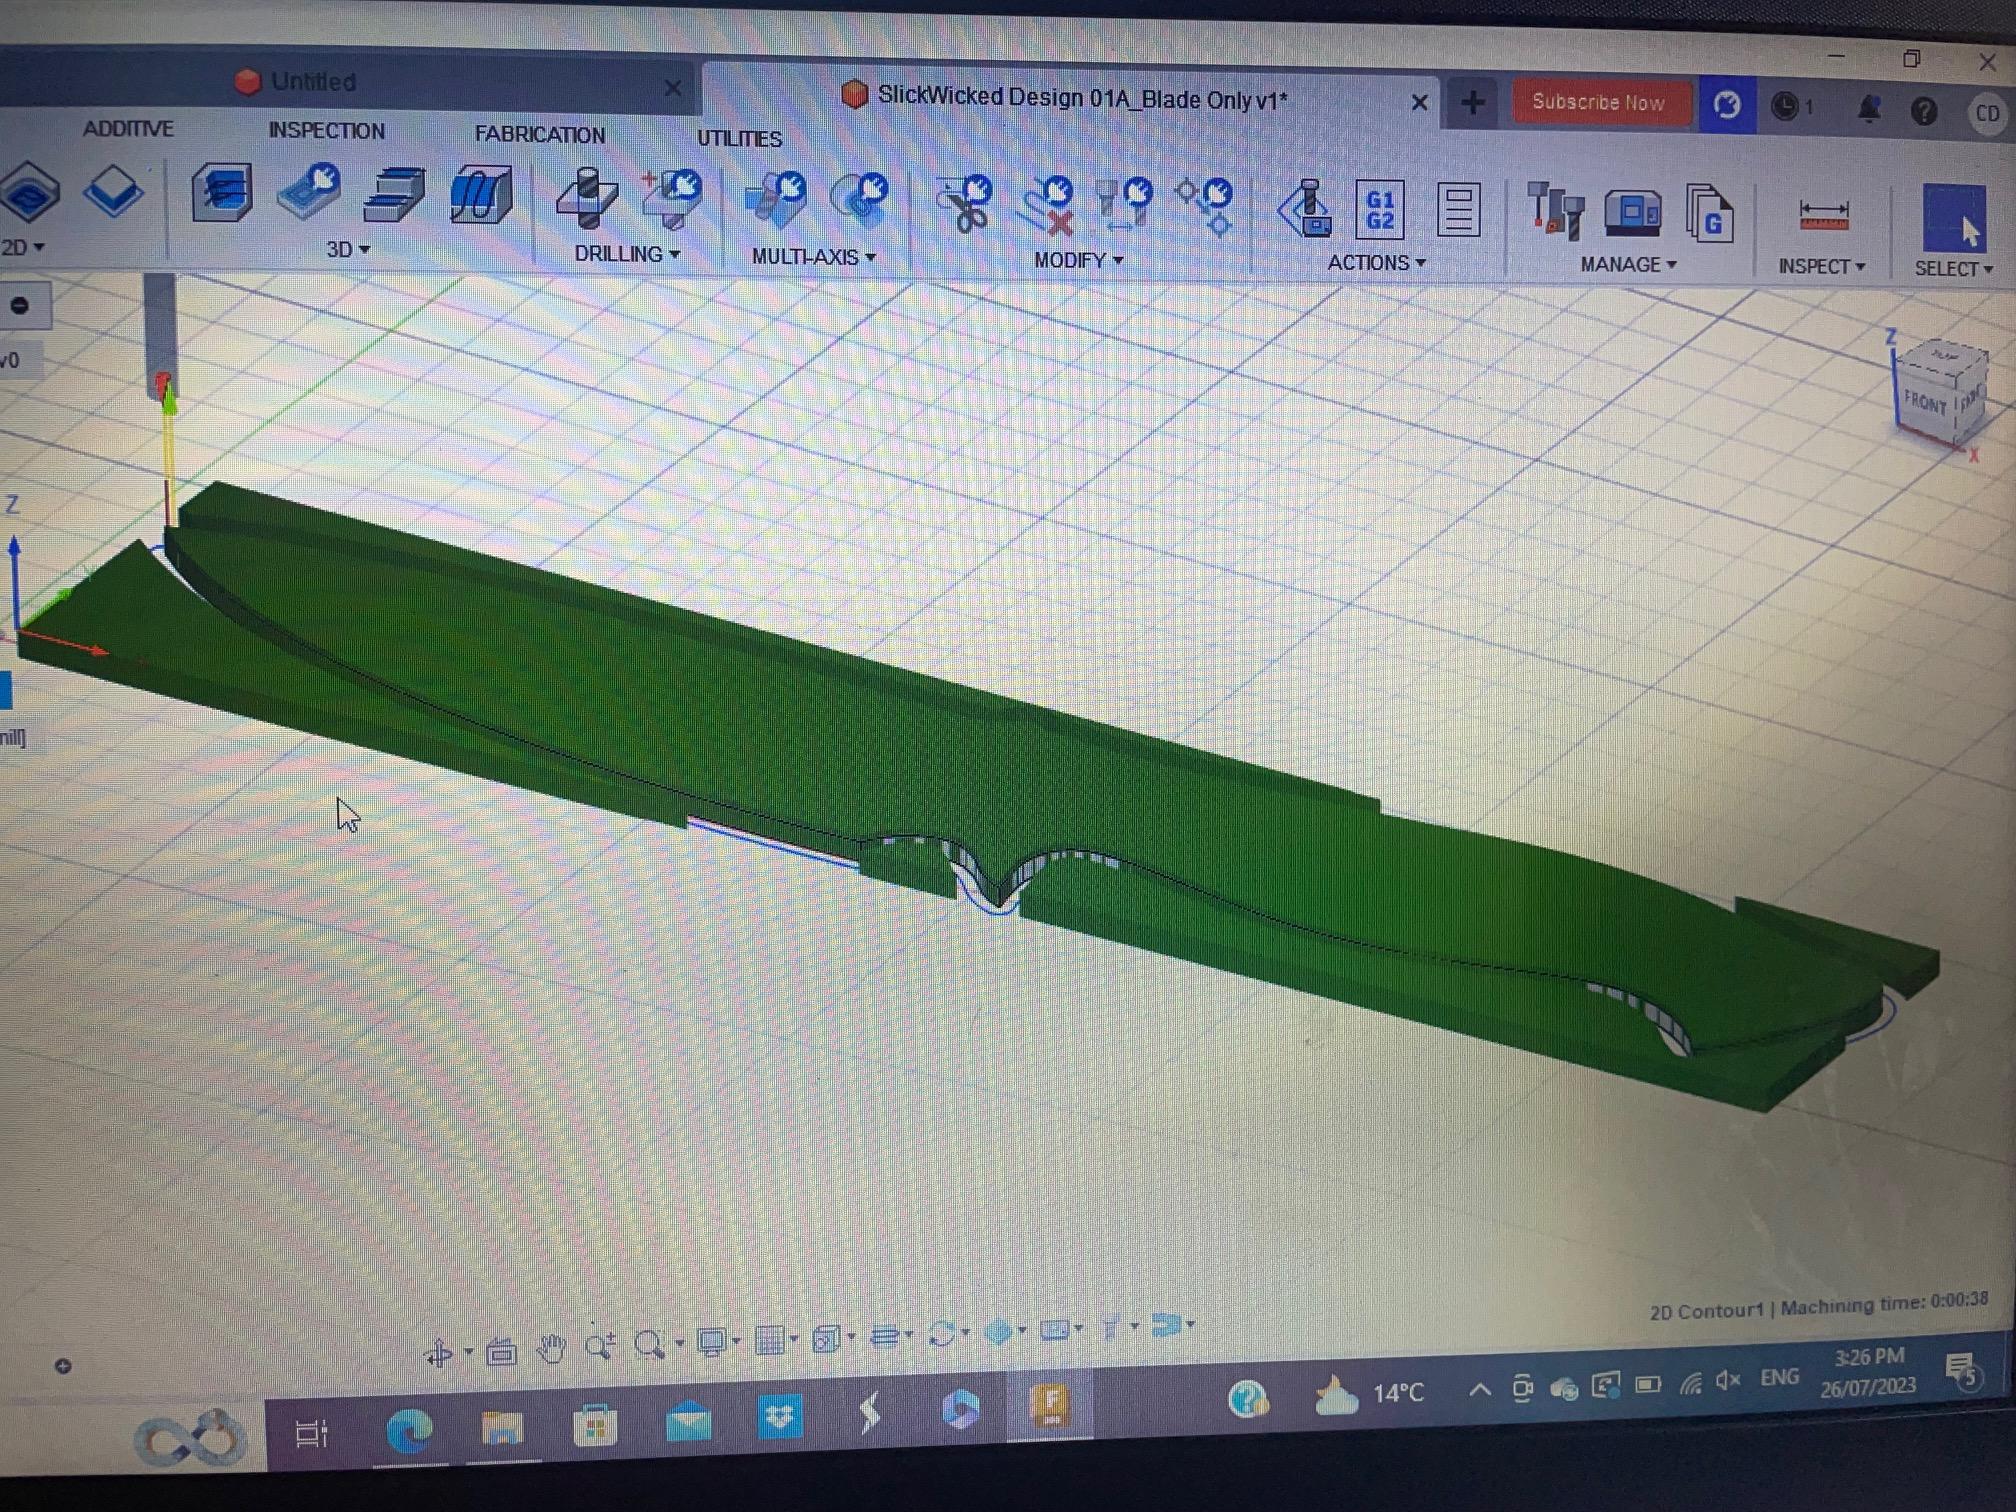Screen dimensions: 2016x1512
Task: Click the NC program G1 G2 icon
Action: pyautogui.click(x=1379, y=209)
